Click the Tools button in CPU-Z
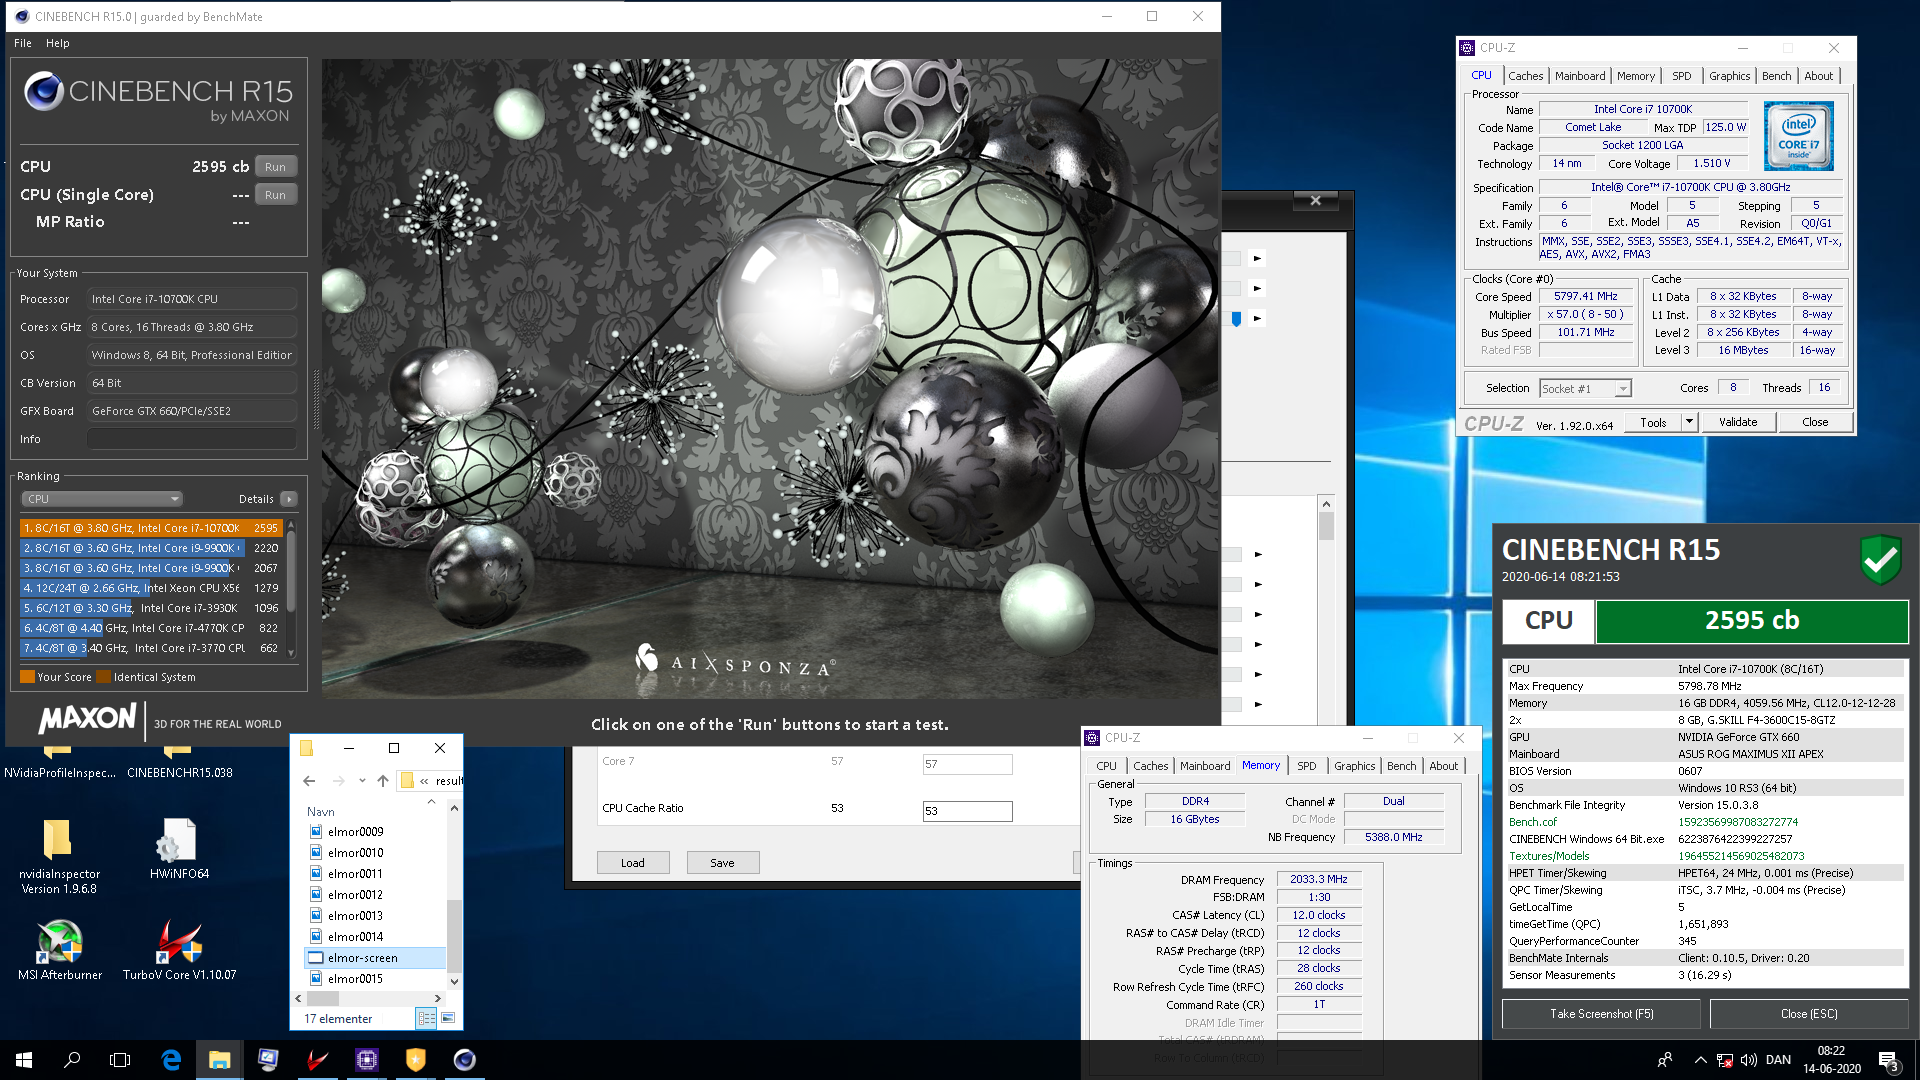This screenshot has height=1080, width=1920. coord(1653,422)
